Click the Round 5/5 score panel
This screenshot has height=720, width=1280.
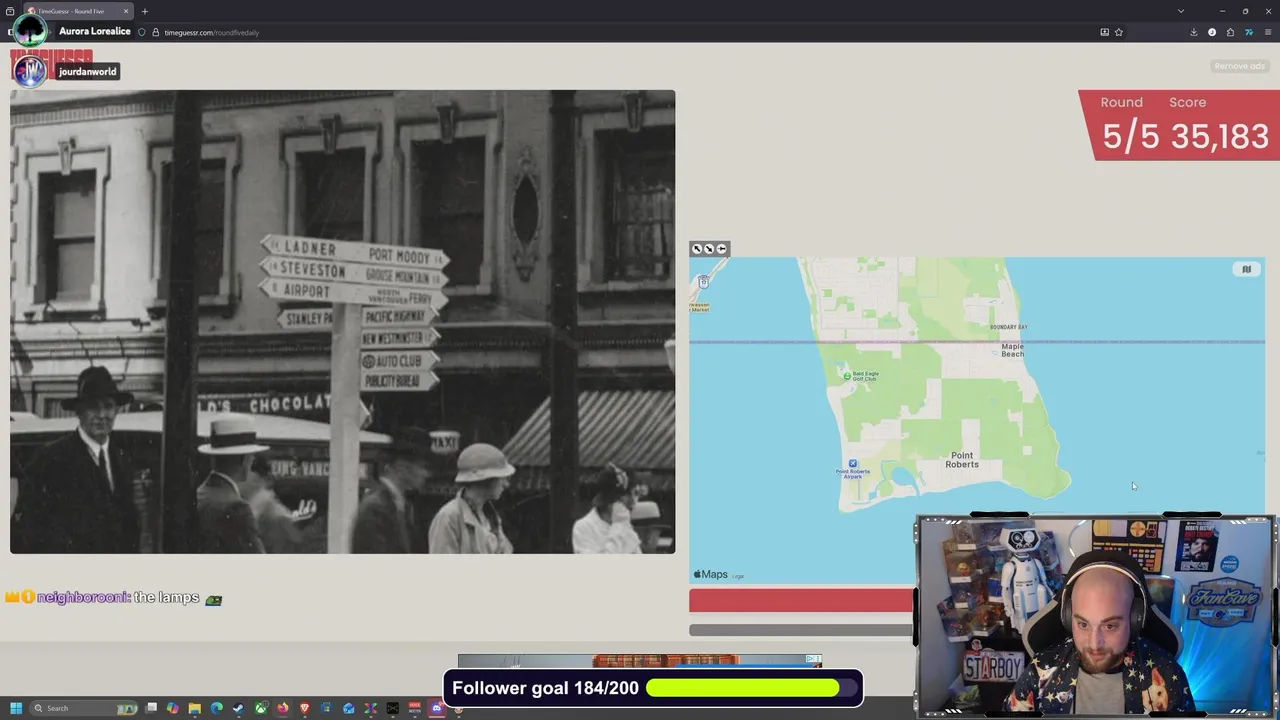coord(1179,125)
